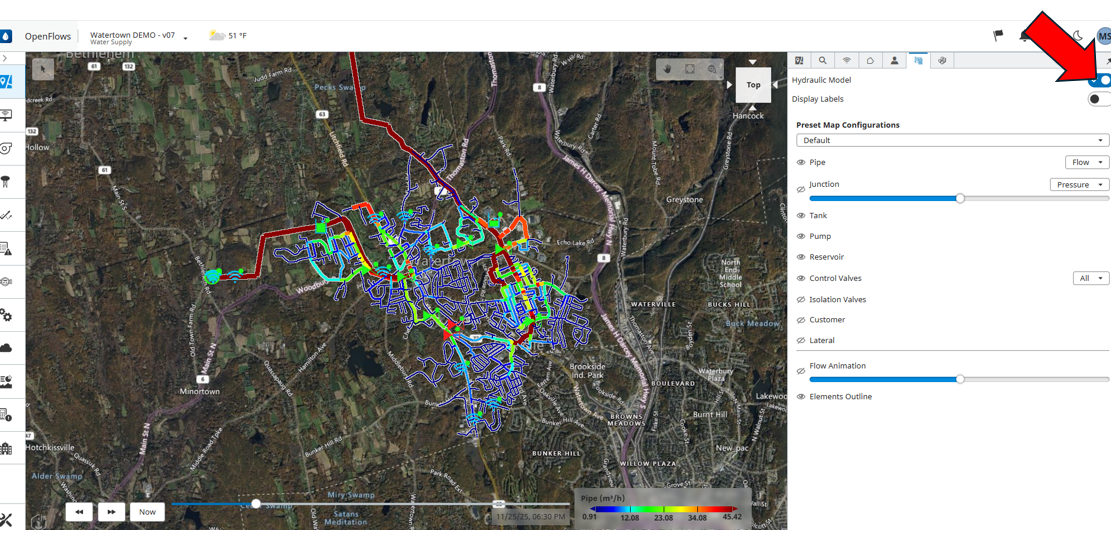
Task: Switch to the wifi signal panel tab
Action: pyautogui.click(x=847, y=61)
